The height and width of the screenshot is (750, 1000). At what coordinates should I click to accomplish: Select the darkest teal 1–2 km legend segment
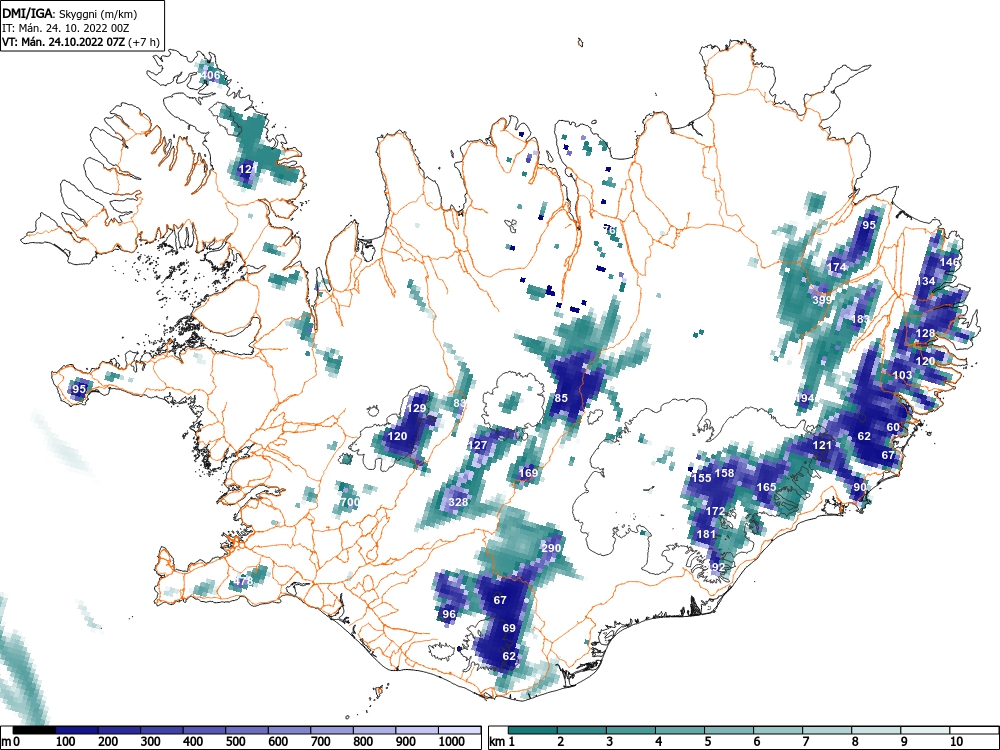coord(533,730)
